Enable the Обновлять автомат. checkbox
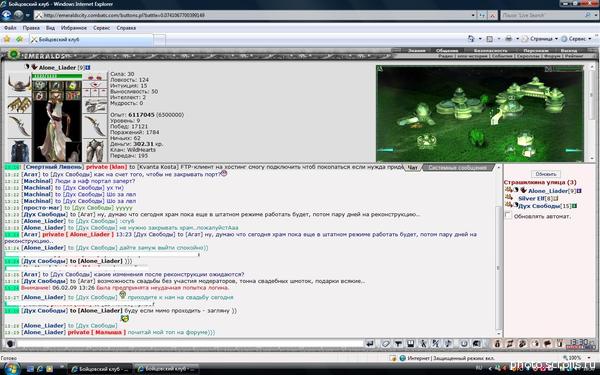This screenshot has height=375, width=600. point(508,215)
